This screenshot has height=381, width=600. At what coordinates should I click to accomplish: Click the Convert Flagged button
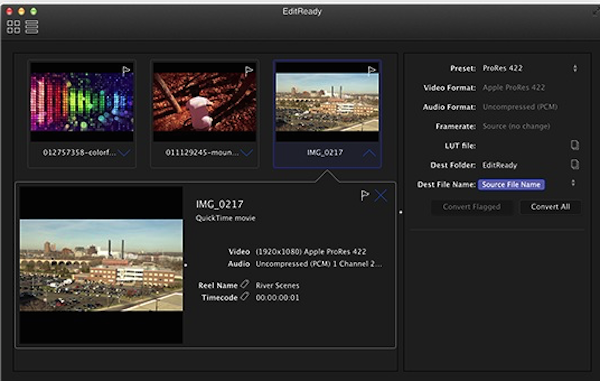pos(471,207)
